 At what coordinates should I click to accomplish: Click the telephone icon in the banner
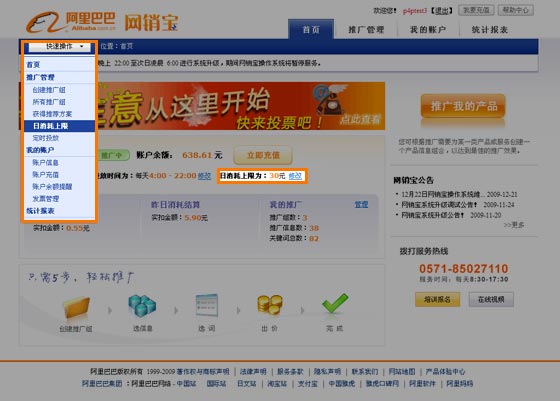(329, 99)
